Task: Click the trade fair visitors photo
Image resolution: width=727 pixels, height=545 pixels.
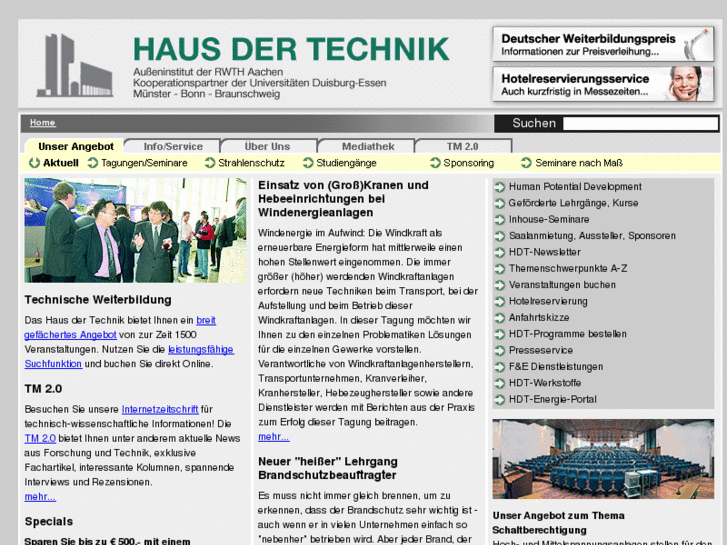Action: point(135,230)
